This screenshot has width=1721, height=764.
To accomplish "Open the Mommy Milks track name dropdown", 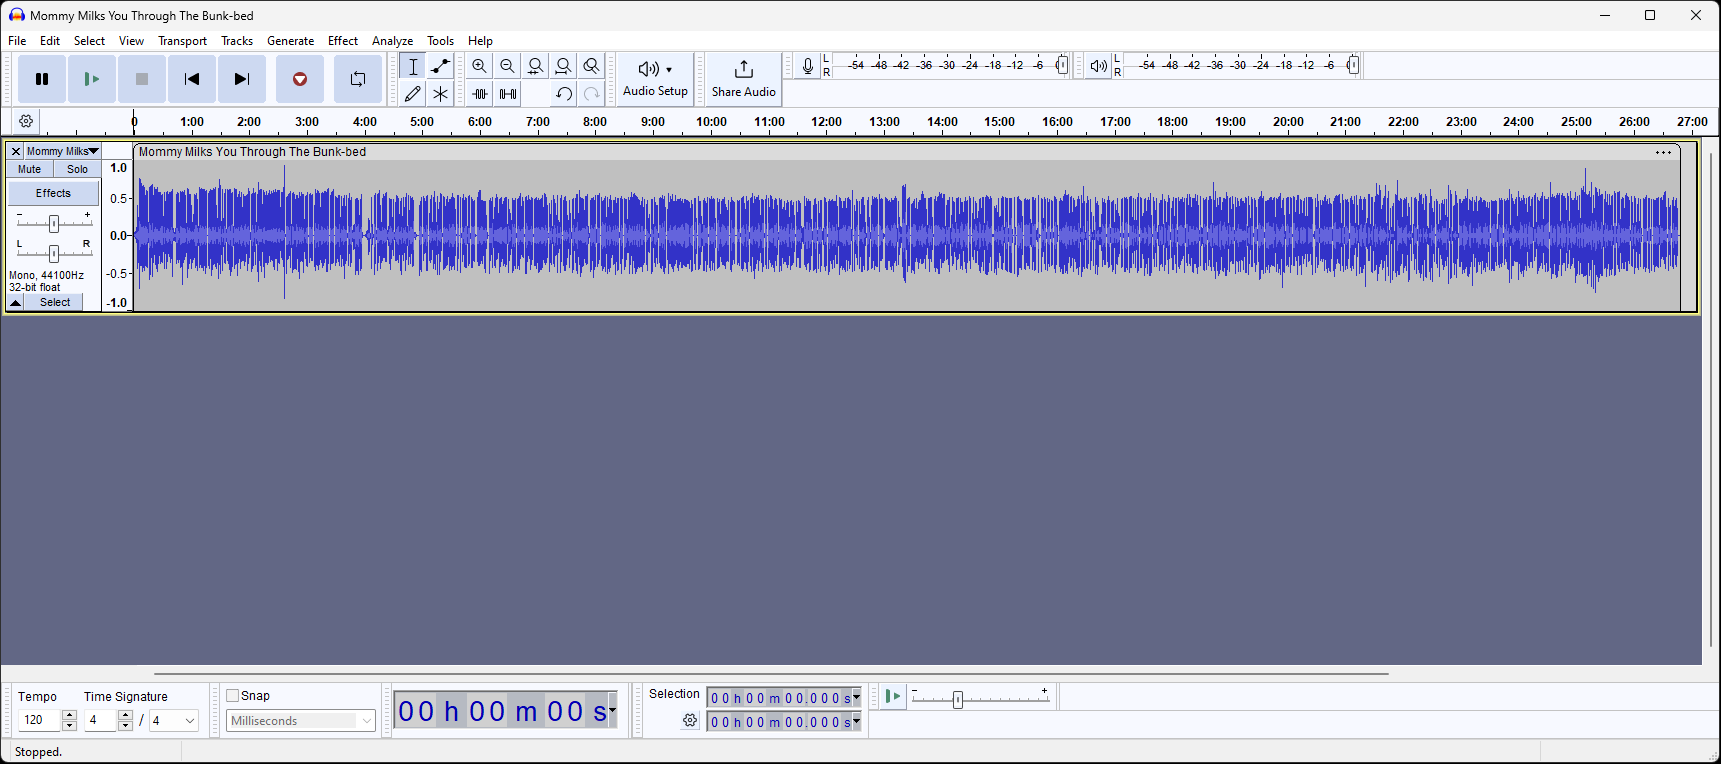I will pos(63,151).
